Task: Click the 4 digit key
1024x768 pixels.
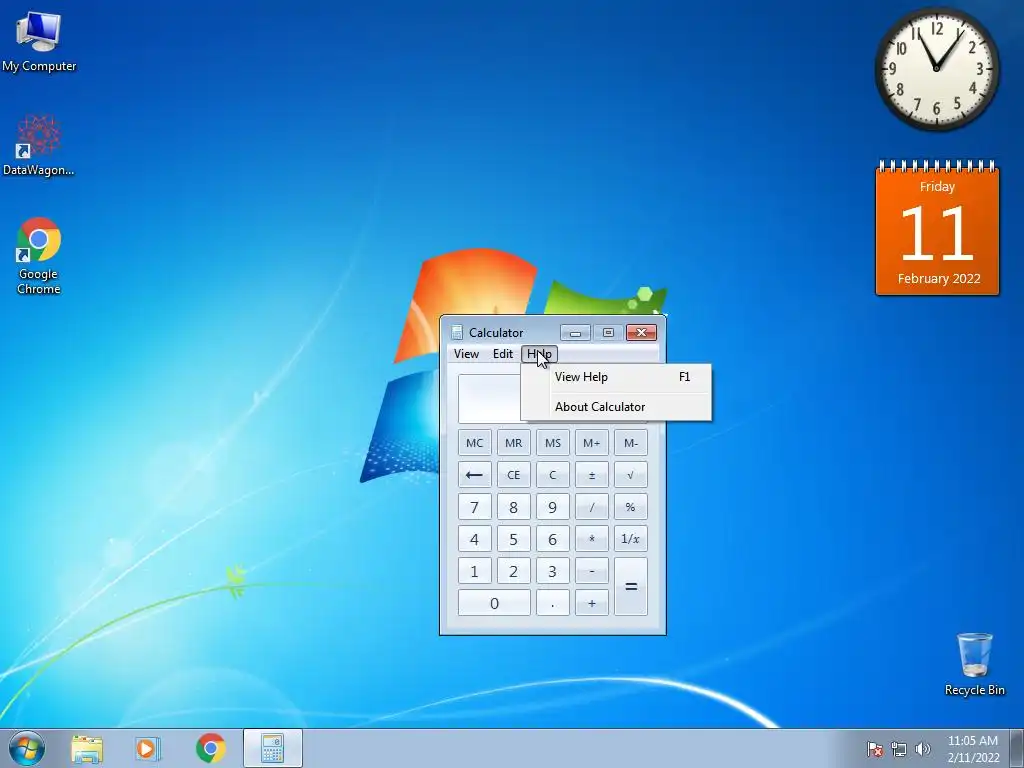Action: (x=474, y=539)
